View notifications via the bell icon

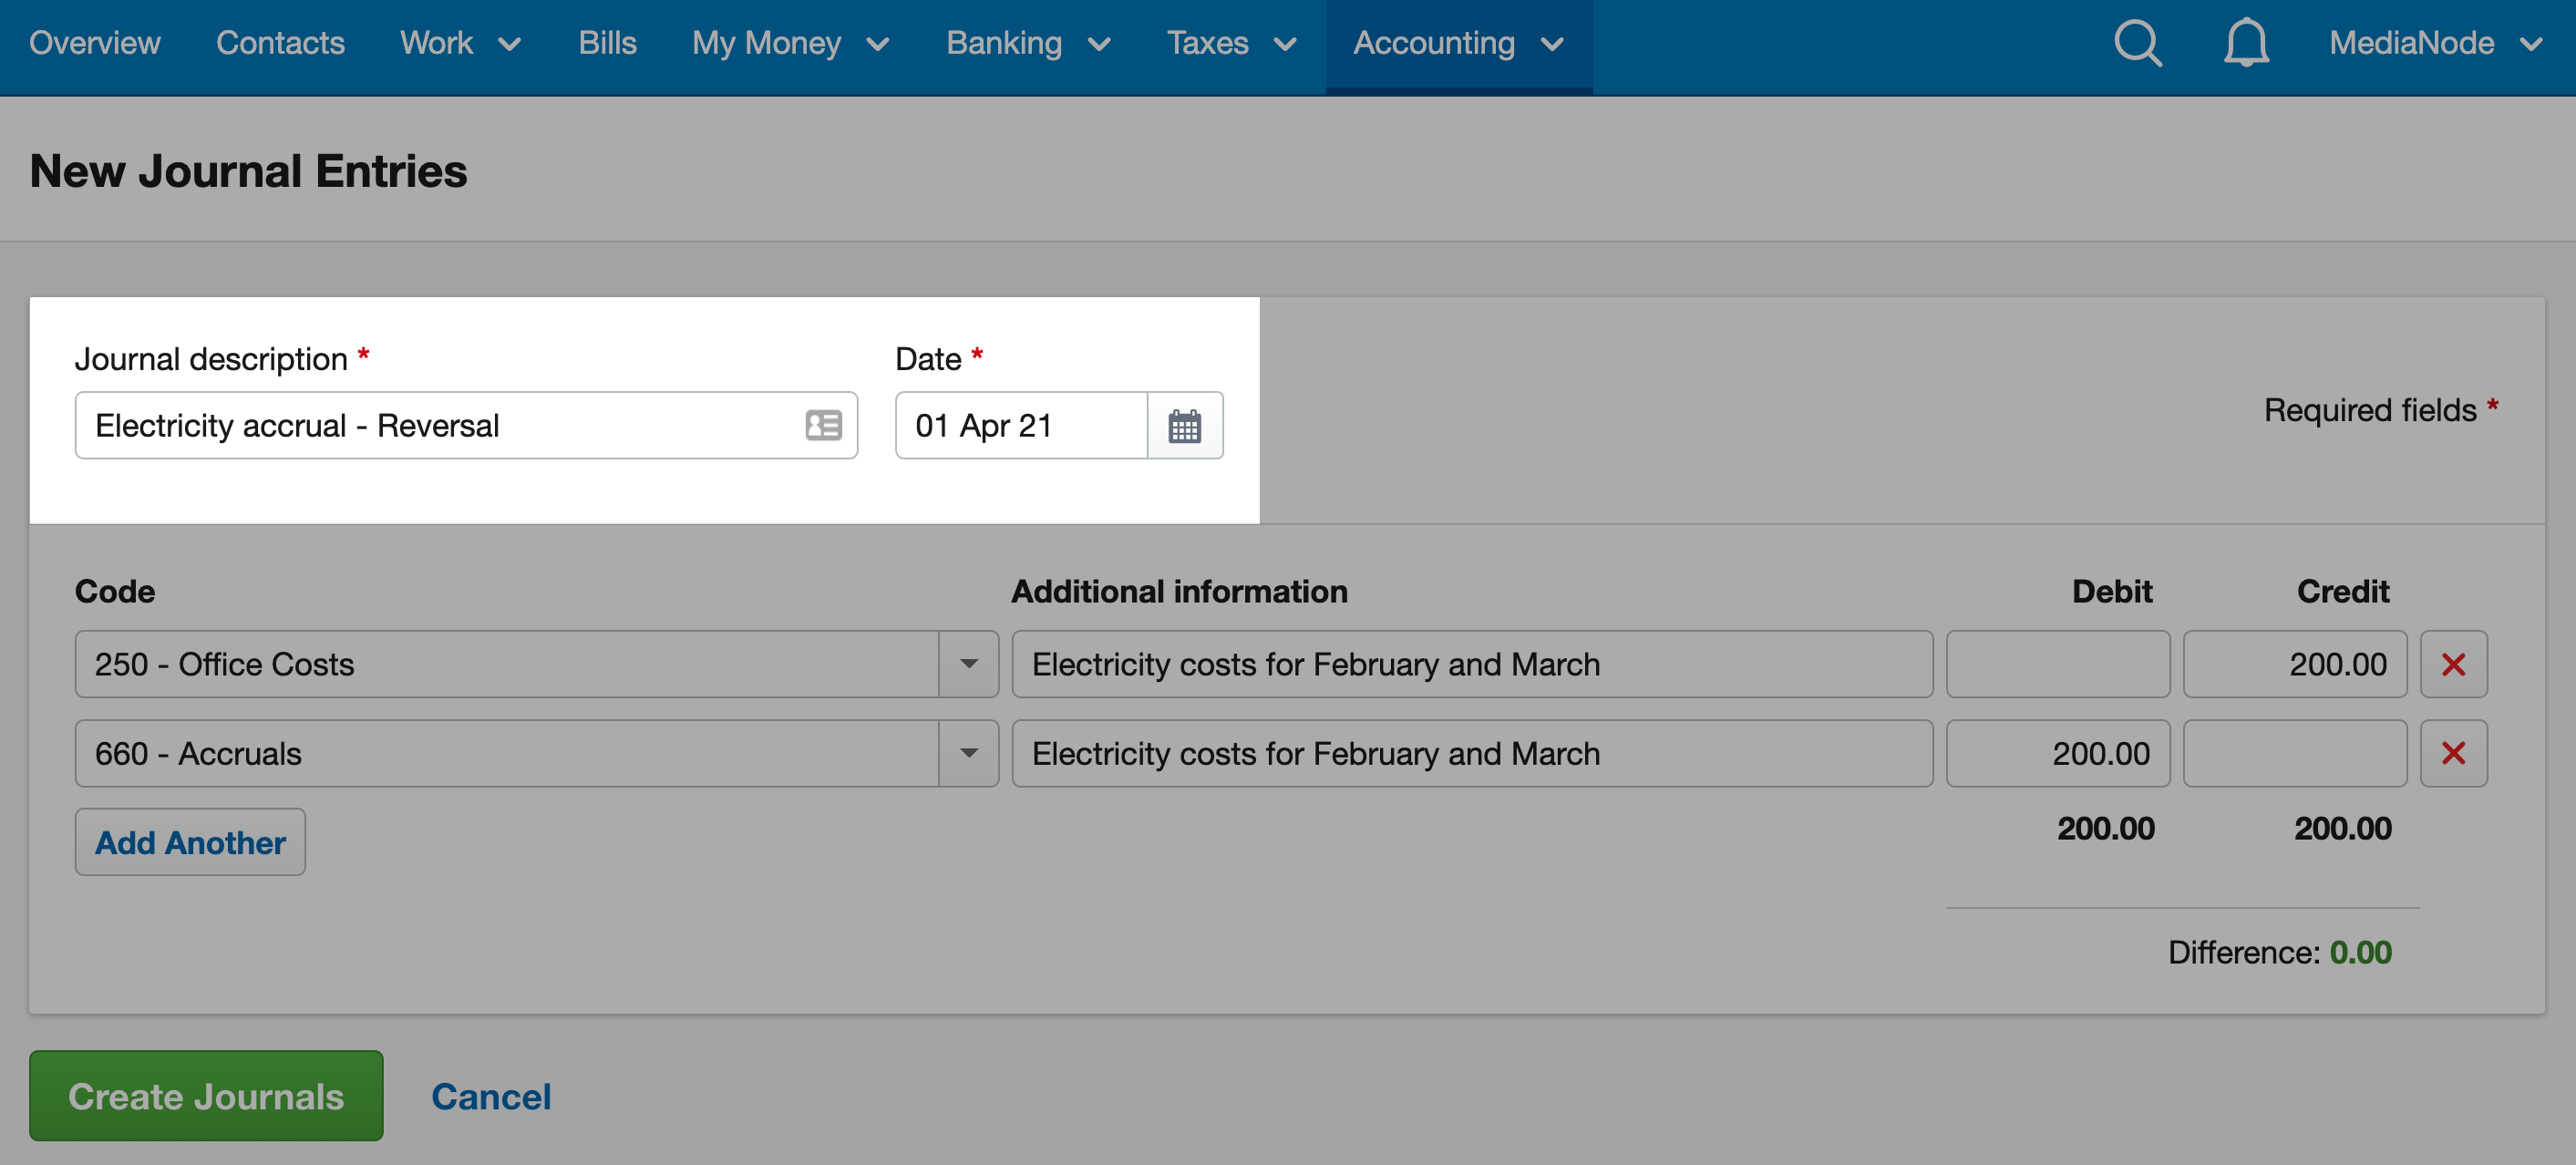click(x=2246, y=44)
